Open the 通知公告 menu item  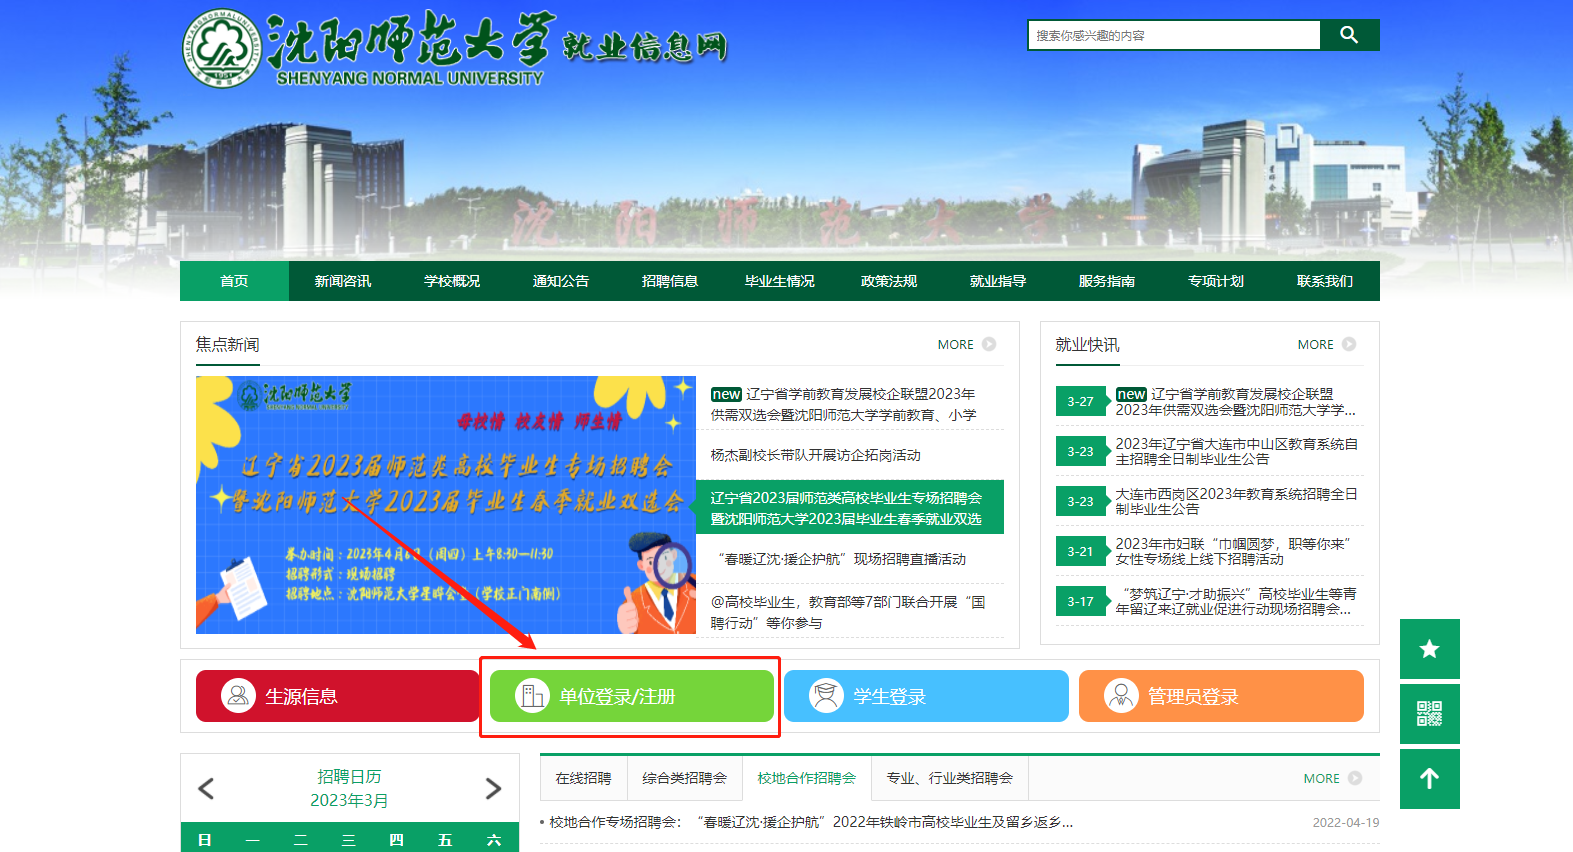pos(561,281)
